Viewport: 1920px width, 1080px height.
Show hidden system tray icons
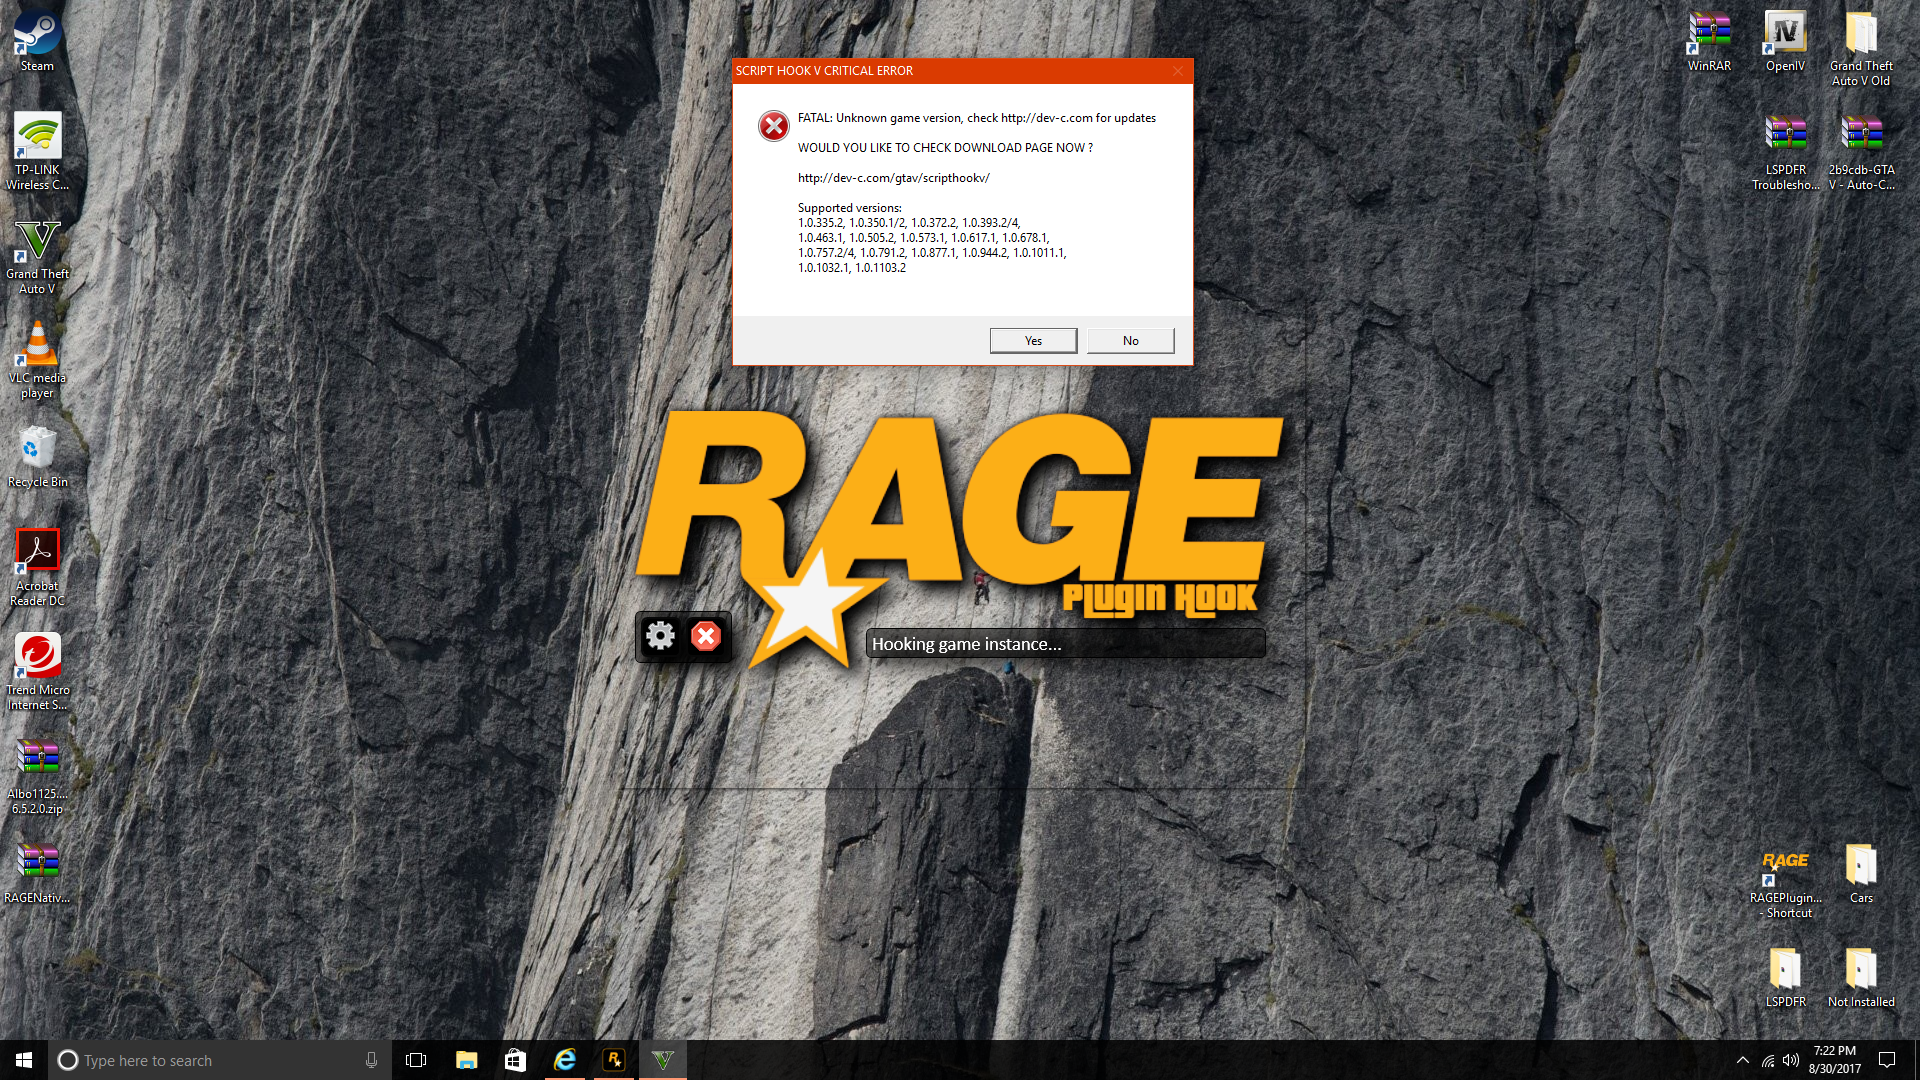pos(1743,1060)
